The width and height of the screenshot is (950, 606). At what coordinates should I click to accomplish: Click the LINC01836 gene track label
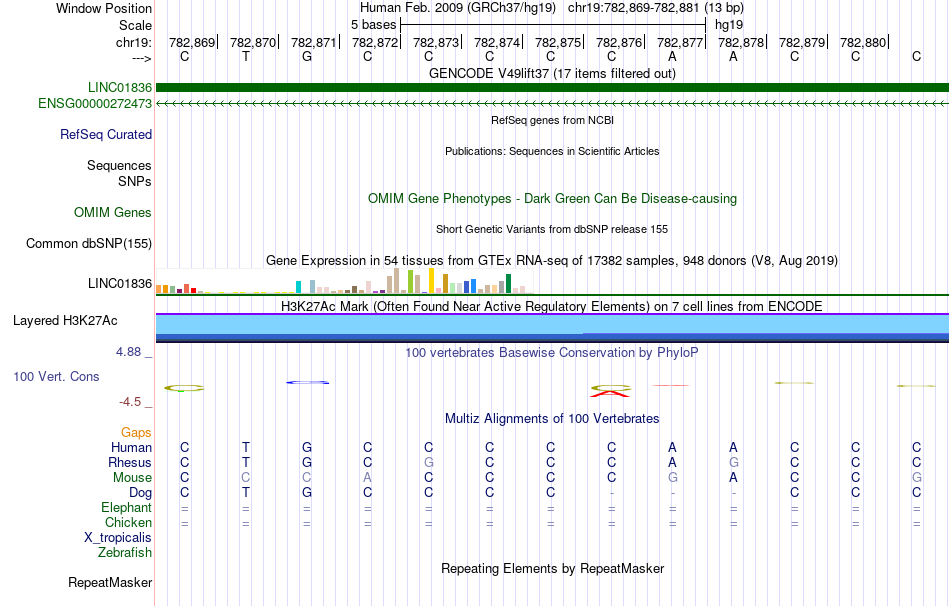tap(119, 88)
